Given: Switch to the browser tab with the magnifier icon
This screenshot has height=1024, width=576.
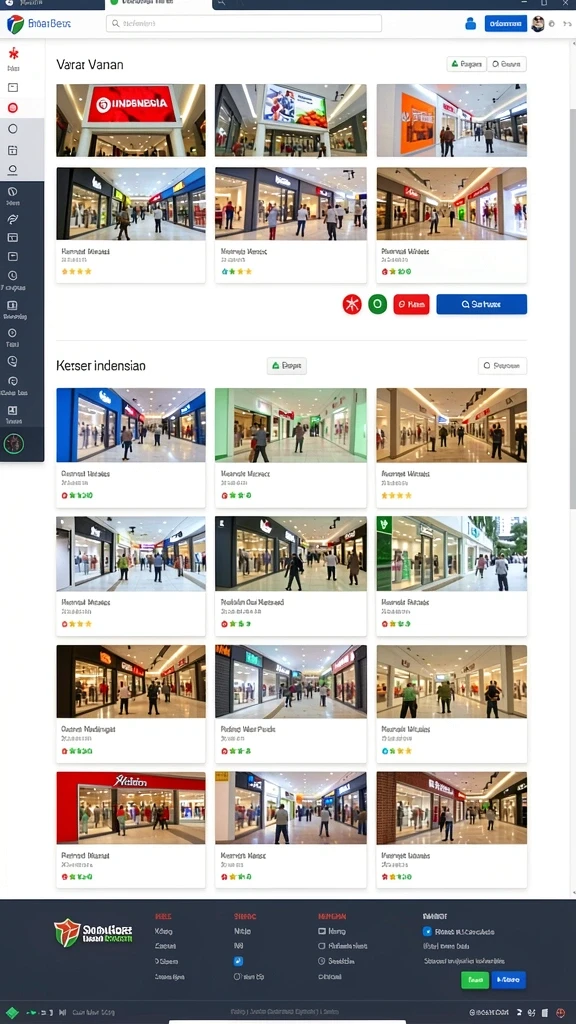Looking at the screenshot, I should point(222,3).
